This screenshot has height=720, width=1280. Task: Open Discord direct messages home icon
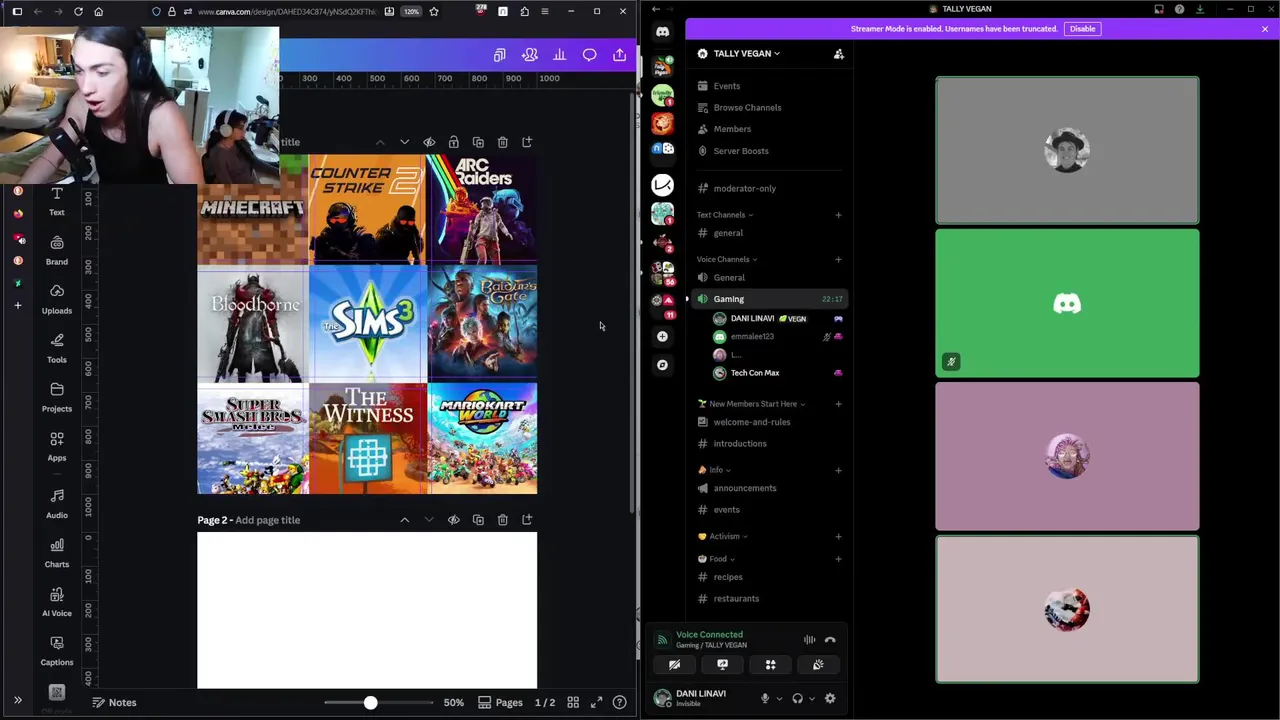[662, 32]
